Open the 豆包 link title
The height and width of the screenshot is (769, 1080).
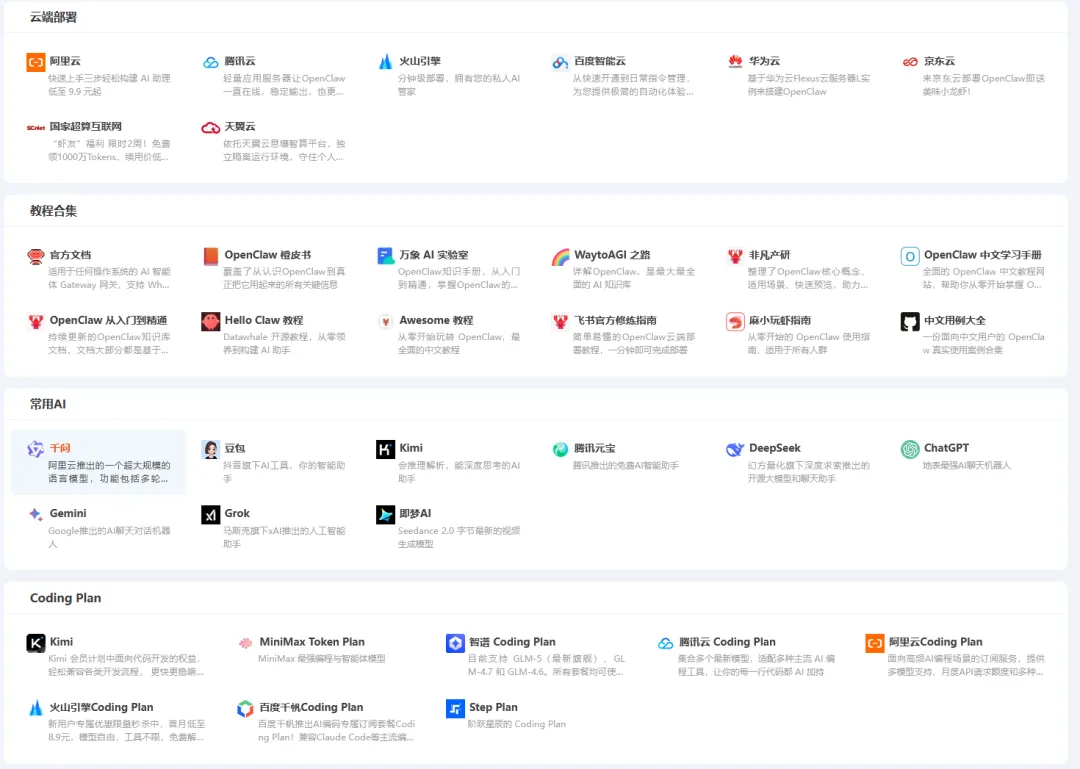pyautogui.click(x=235, y=447)
